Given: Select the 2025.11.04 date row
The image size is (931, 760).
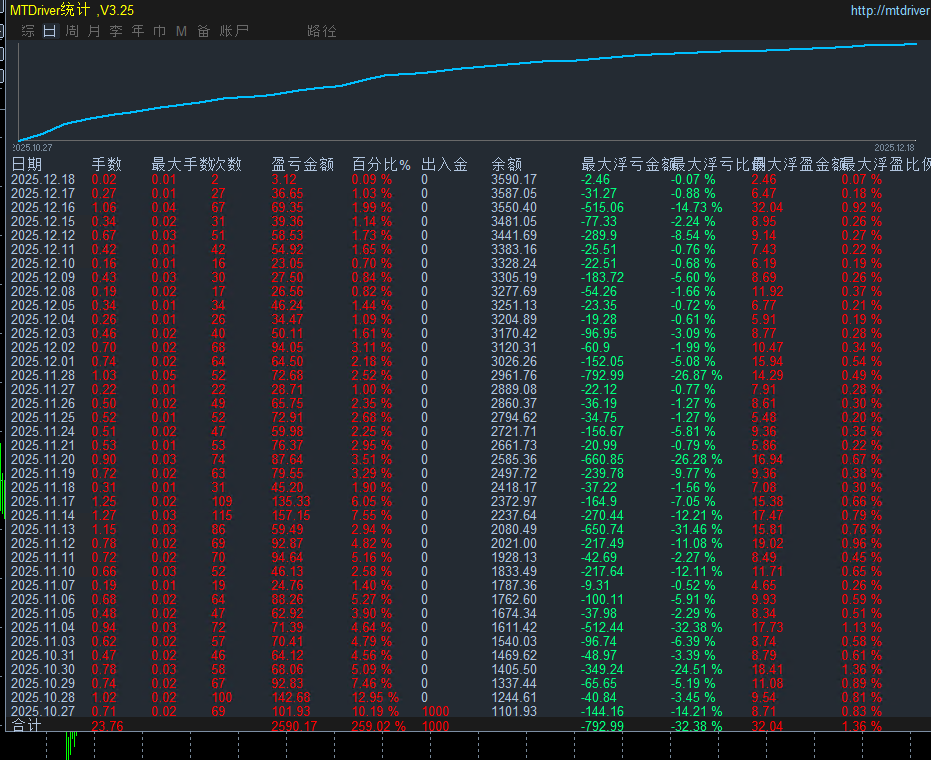Looking at the screenshot, I should point(43,627).
